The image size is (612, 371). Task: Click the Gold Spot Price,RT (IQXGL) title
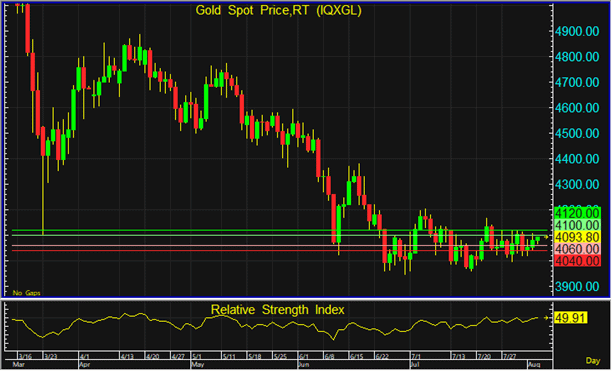click(278, 11)
